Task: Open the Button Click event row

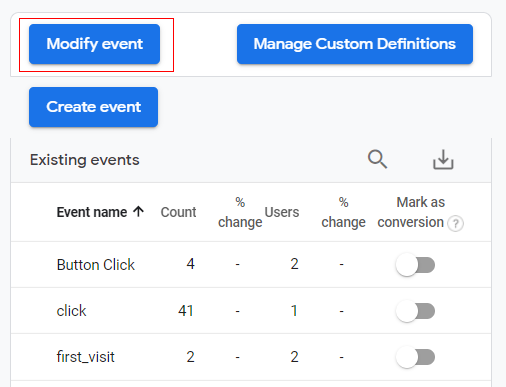Action: pyautogui.click(x=251, y=265)
